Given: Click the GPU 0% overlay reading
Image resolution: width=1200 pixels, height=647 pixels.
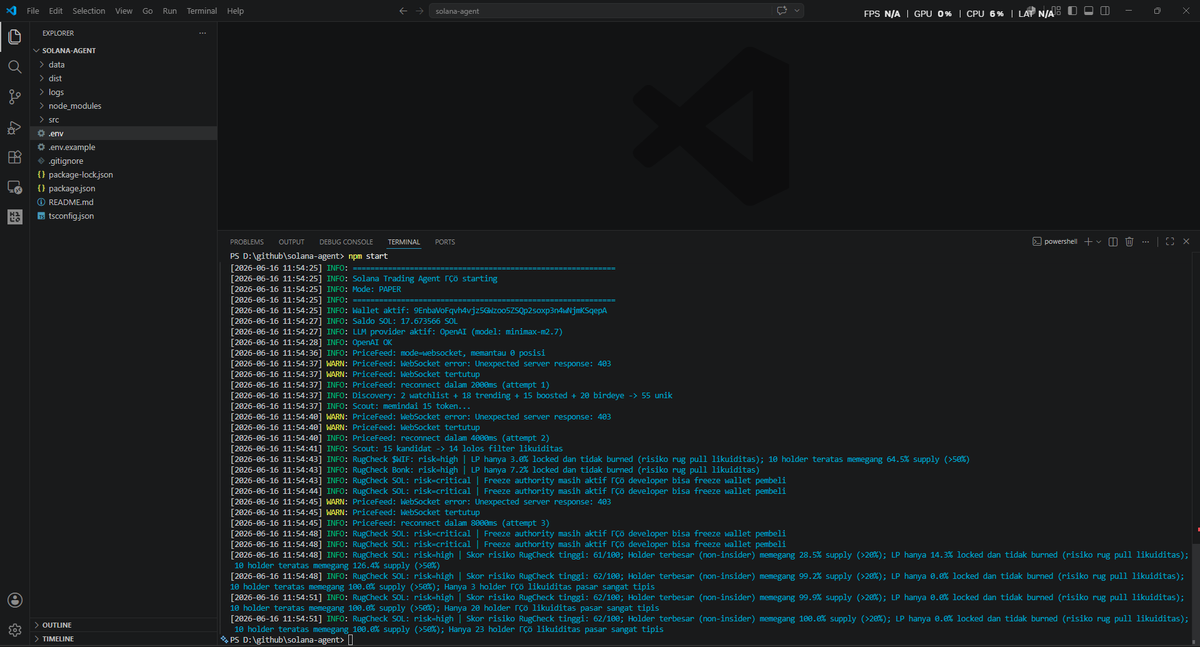Looking at the screenshot, I should point(932,14).
